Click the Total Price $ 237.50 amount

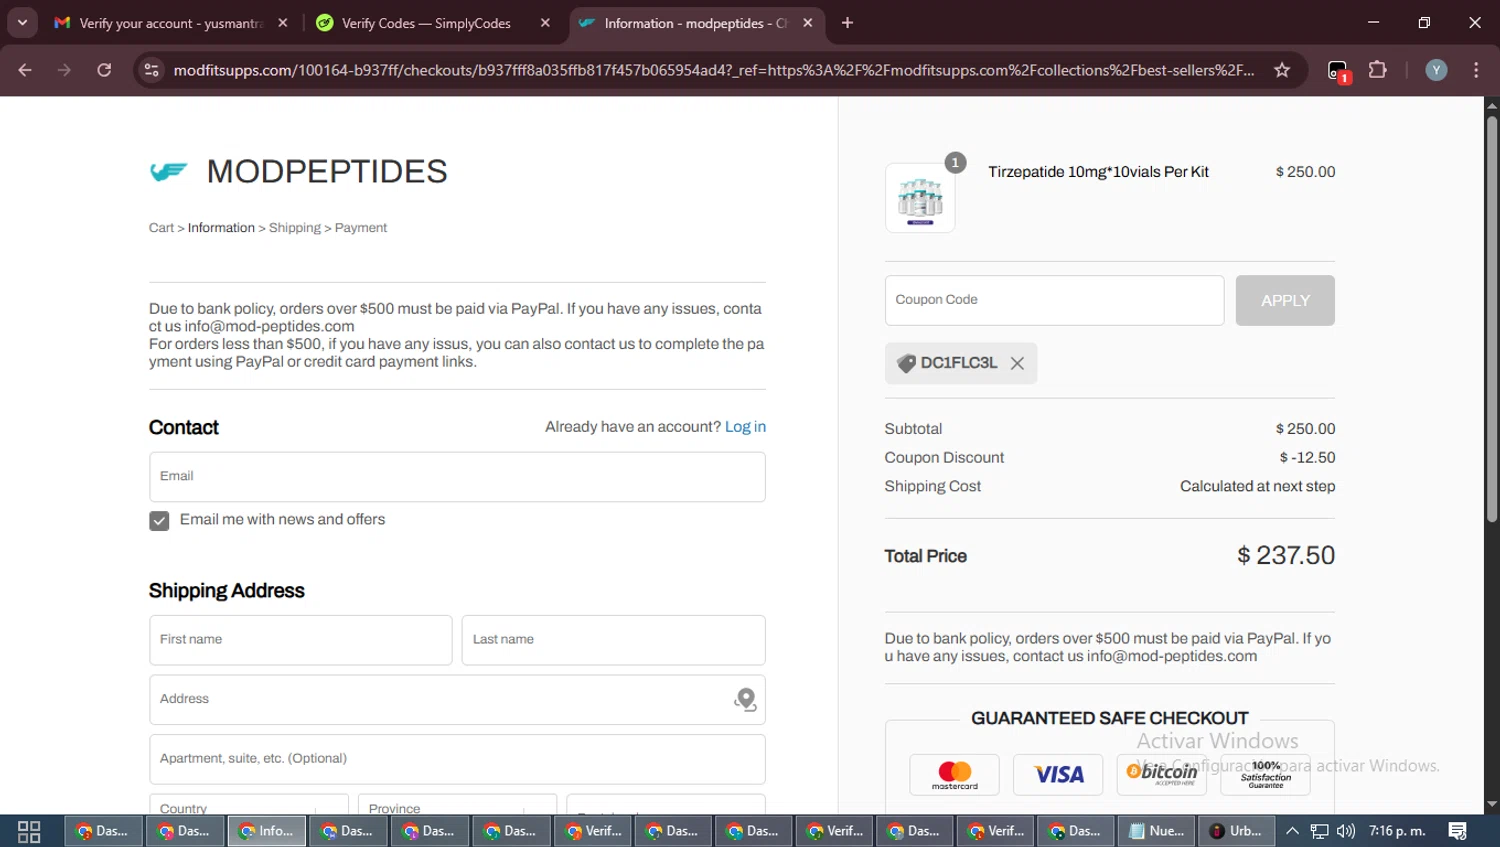[x=1286, y=556]
